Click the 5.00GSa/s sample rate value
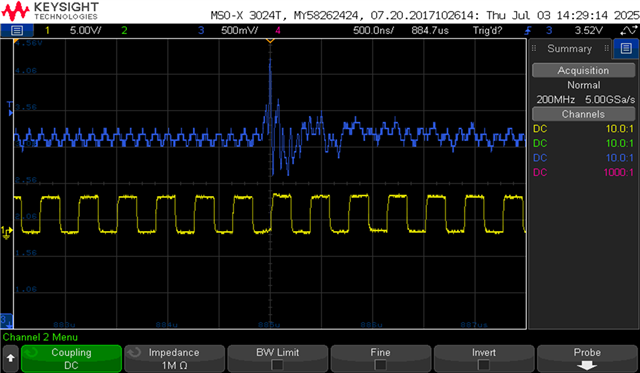 (x=610, y=100)
